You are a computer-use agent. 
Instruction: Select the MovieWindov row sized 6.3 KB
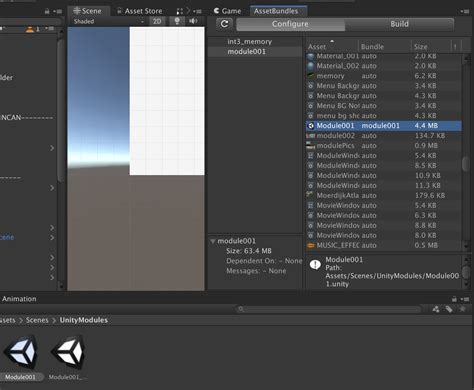(x=384, y=215)
